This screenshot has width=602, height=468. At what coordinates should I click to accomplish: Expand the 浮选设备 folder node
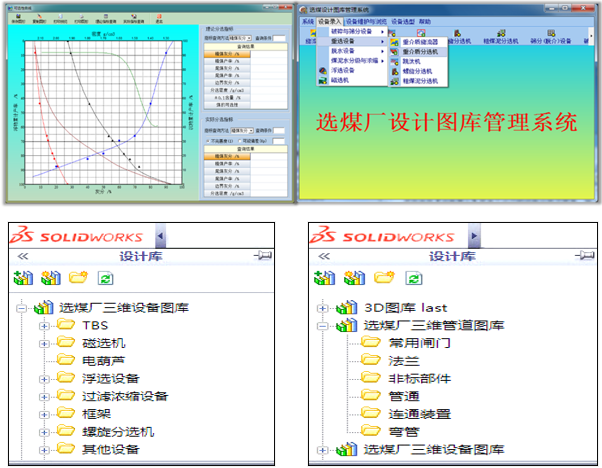(x=42, y=379)
